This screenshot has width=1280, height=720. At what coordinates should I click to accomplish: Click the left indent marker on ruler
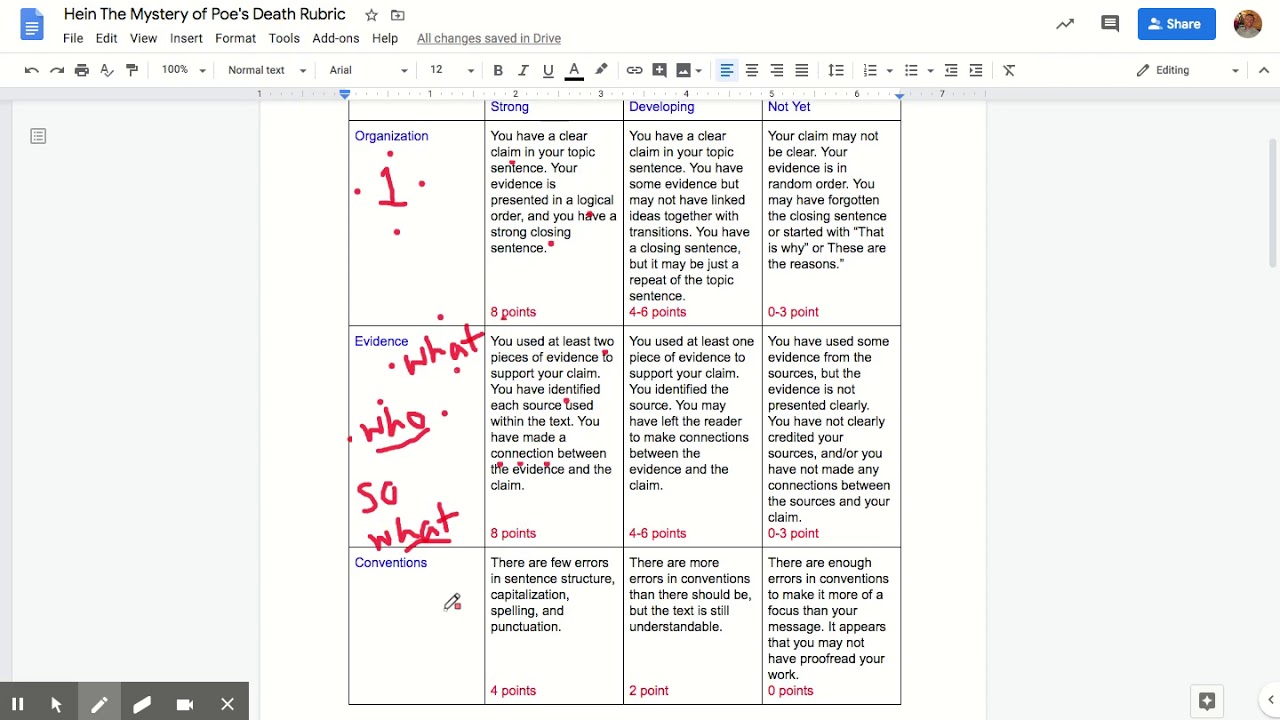tap(345, 96)
